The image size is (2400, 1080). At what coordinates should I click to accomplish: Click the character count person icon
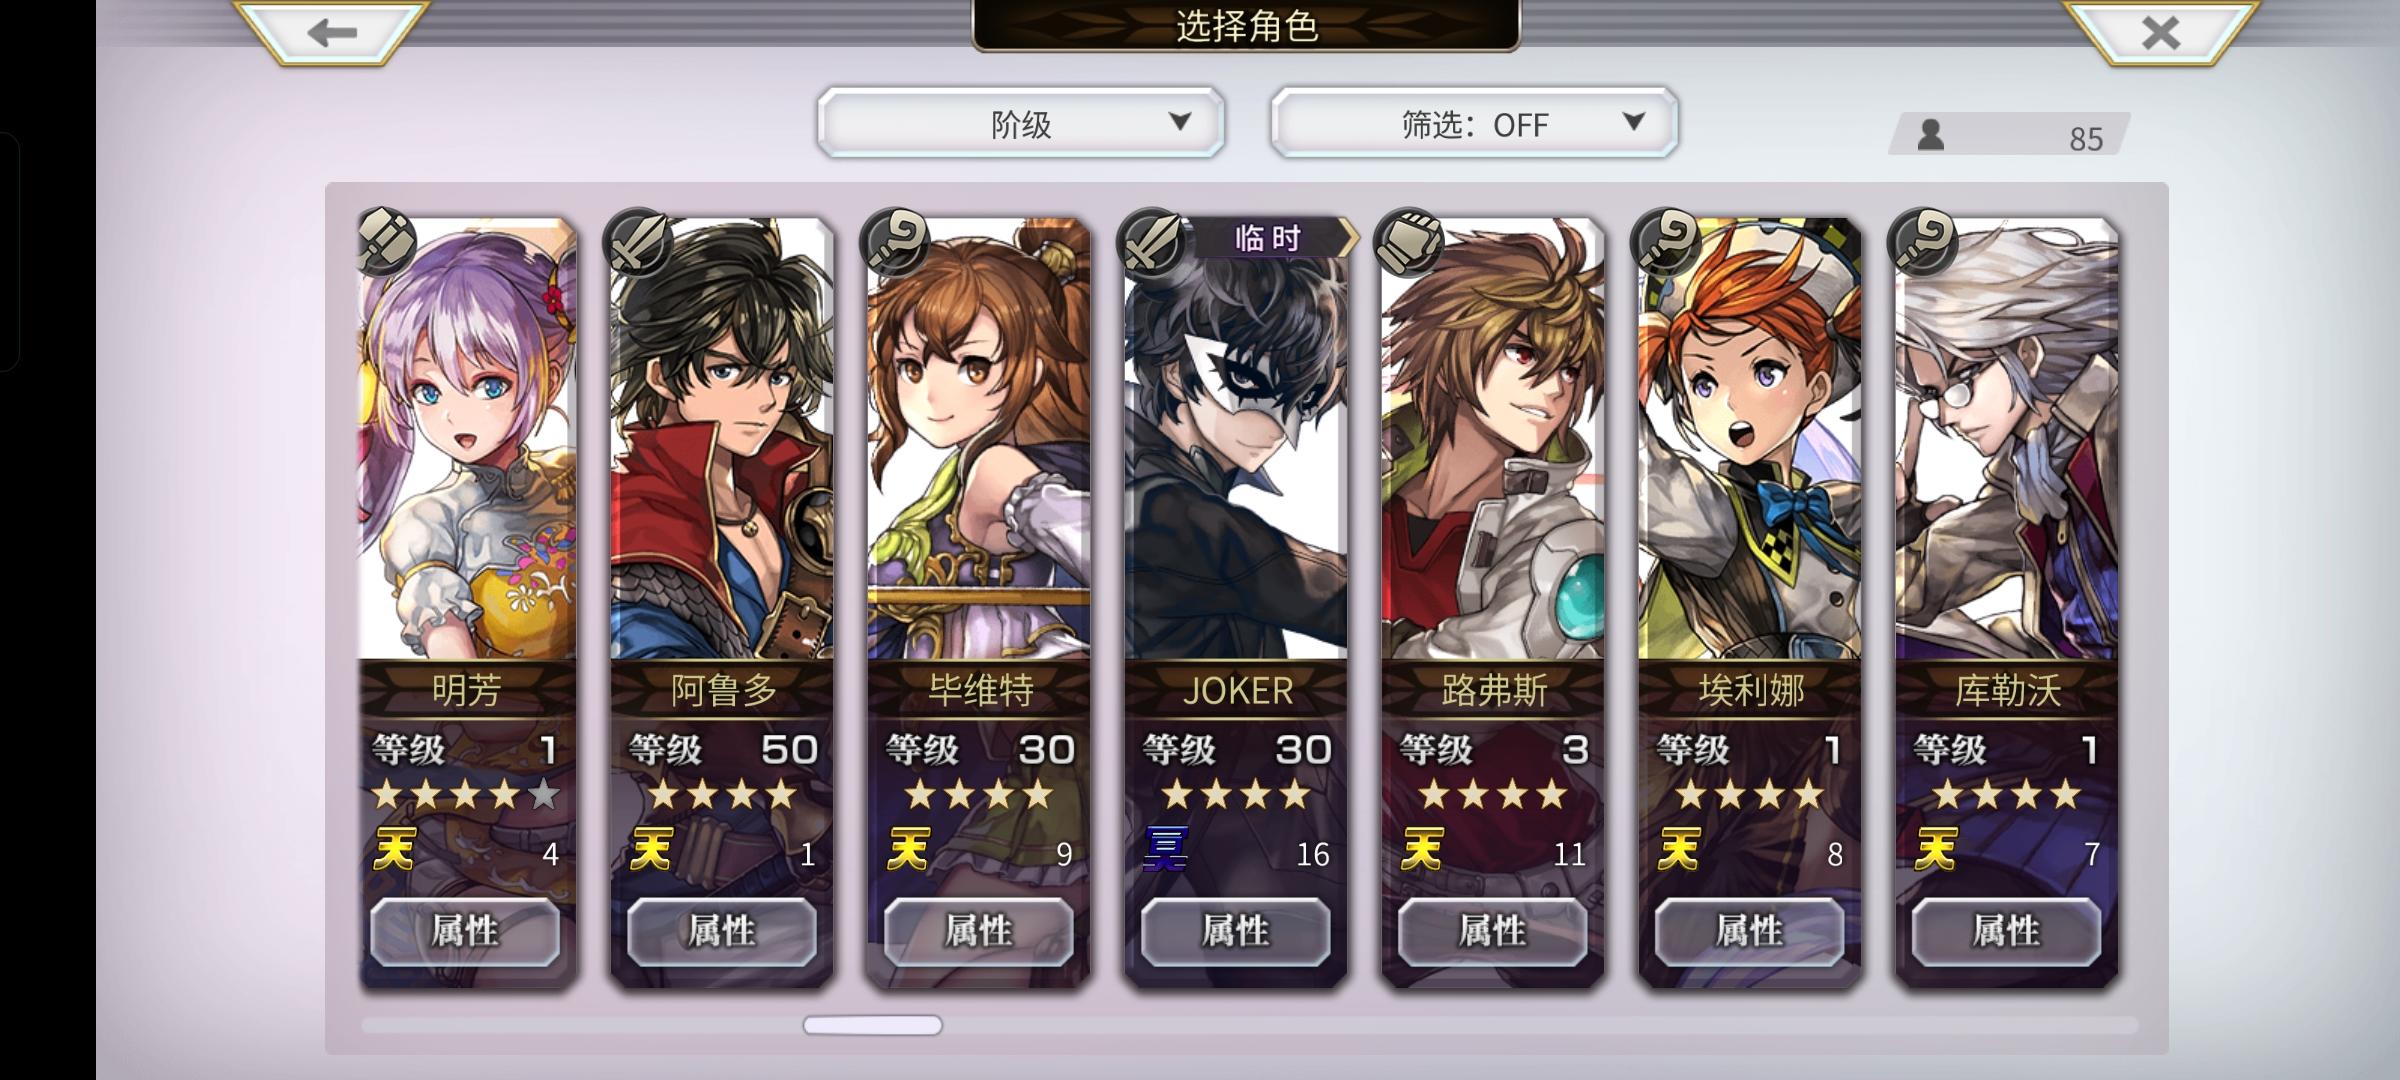pos(1931,134)
